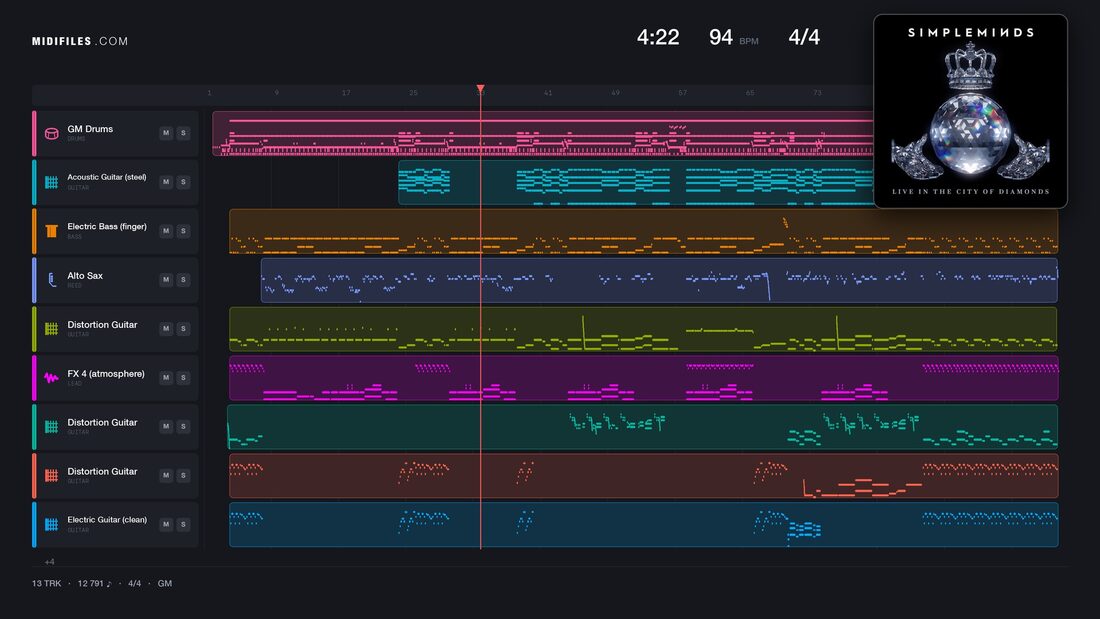This screenshot has width=1100, height=619.
Task: Solo the Alto Sax track
Action: 183,279
